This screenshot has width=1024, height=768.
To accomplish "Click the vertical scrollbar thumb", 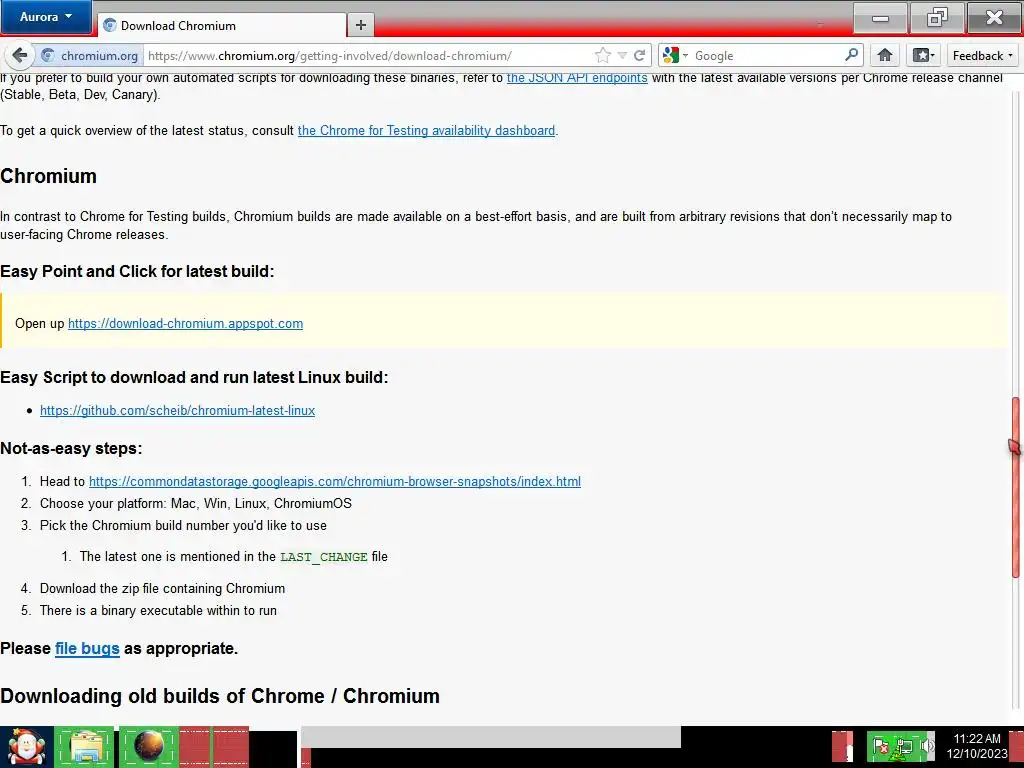I will pos(1016,487).
